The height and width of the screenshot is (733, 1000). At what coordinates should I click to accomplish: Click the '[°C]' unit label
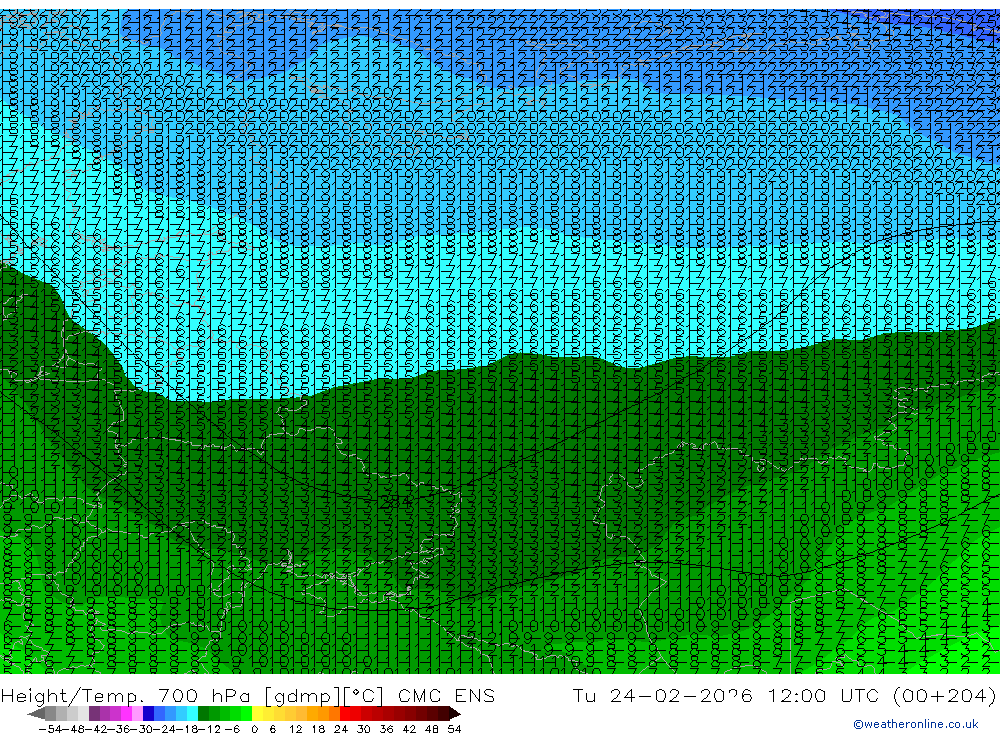pos(363,696)
